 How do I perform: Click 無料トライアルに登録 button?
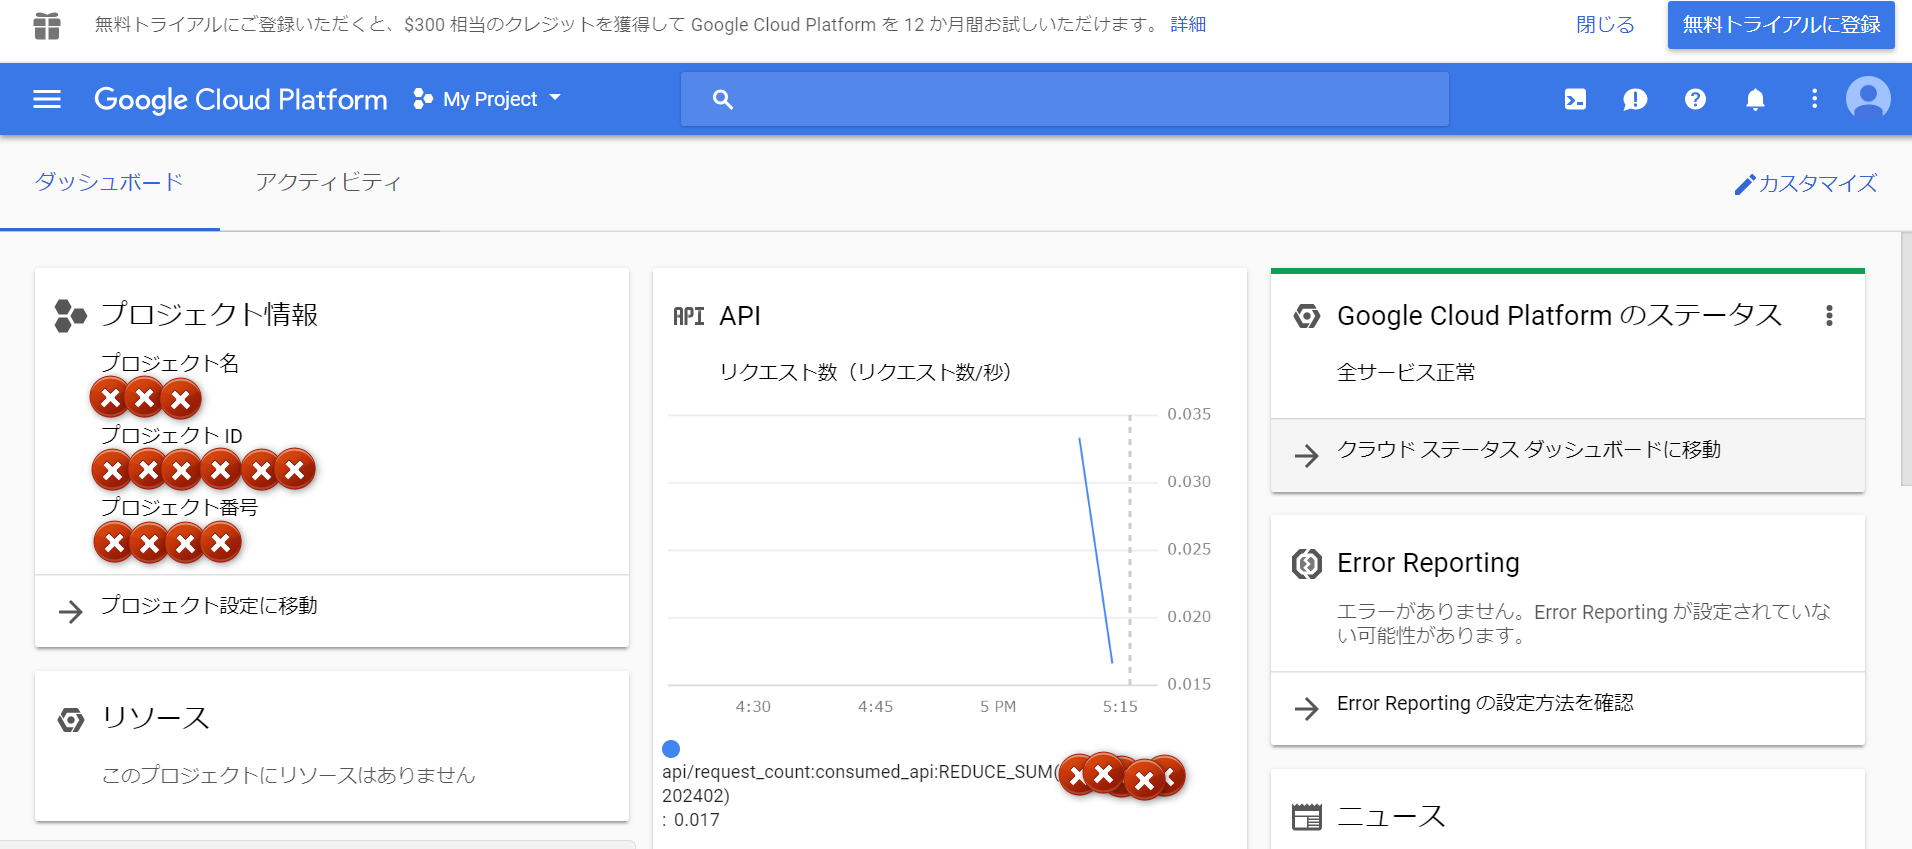pos(1781,25)
